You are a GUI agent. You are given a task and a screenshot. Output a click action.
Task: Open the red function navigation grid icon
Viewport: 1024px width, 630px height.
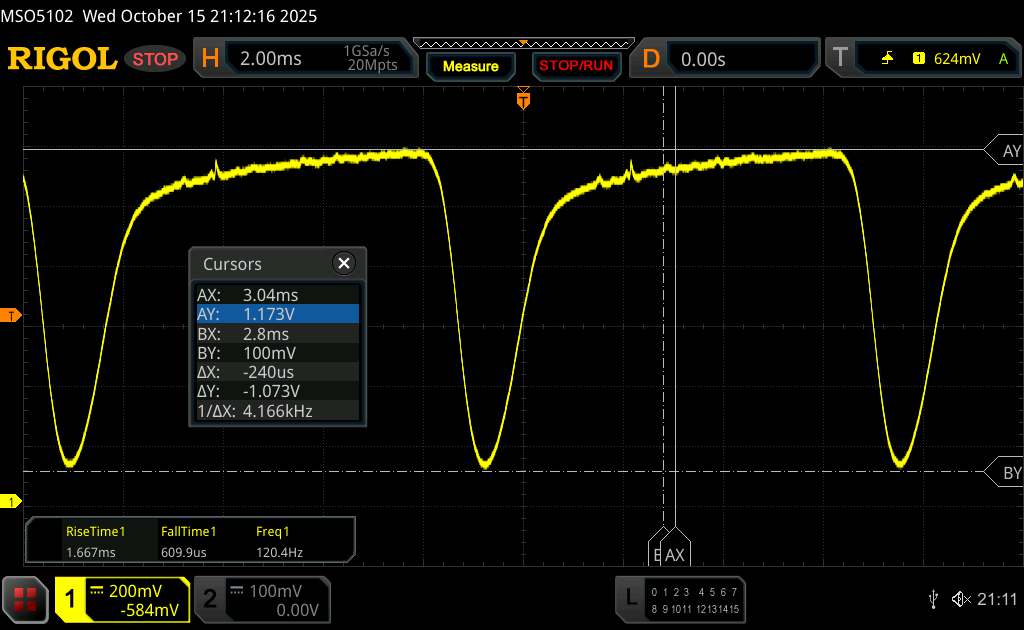25,599
